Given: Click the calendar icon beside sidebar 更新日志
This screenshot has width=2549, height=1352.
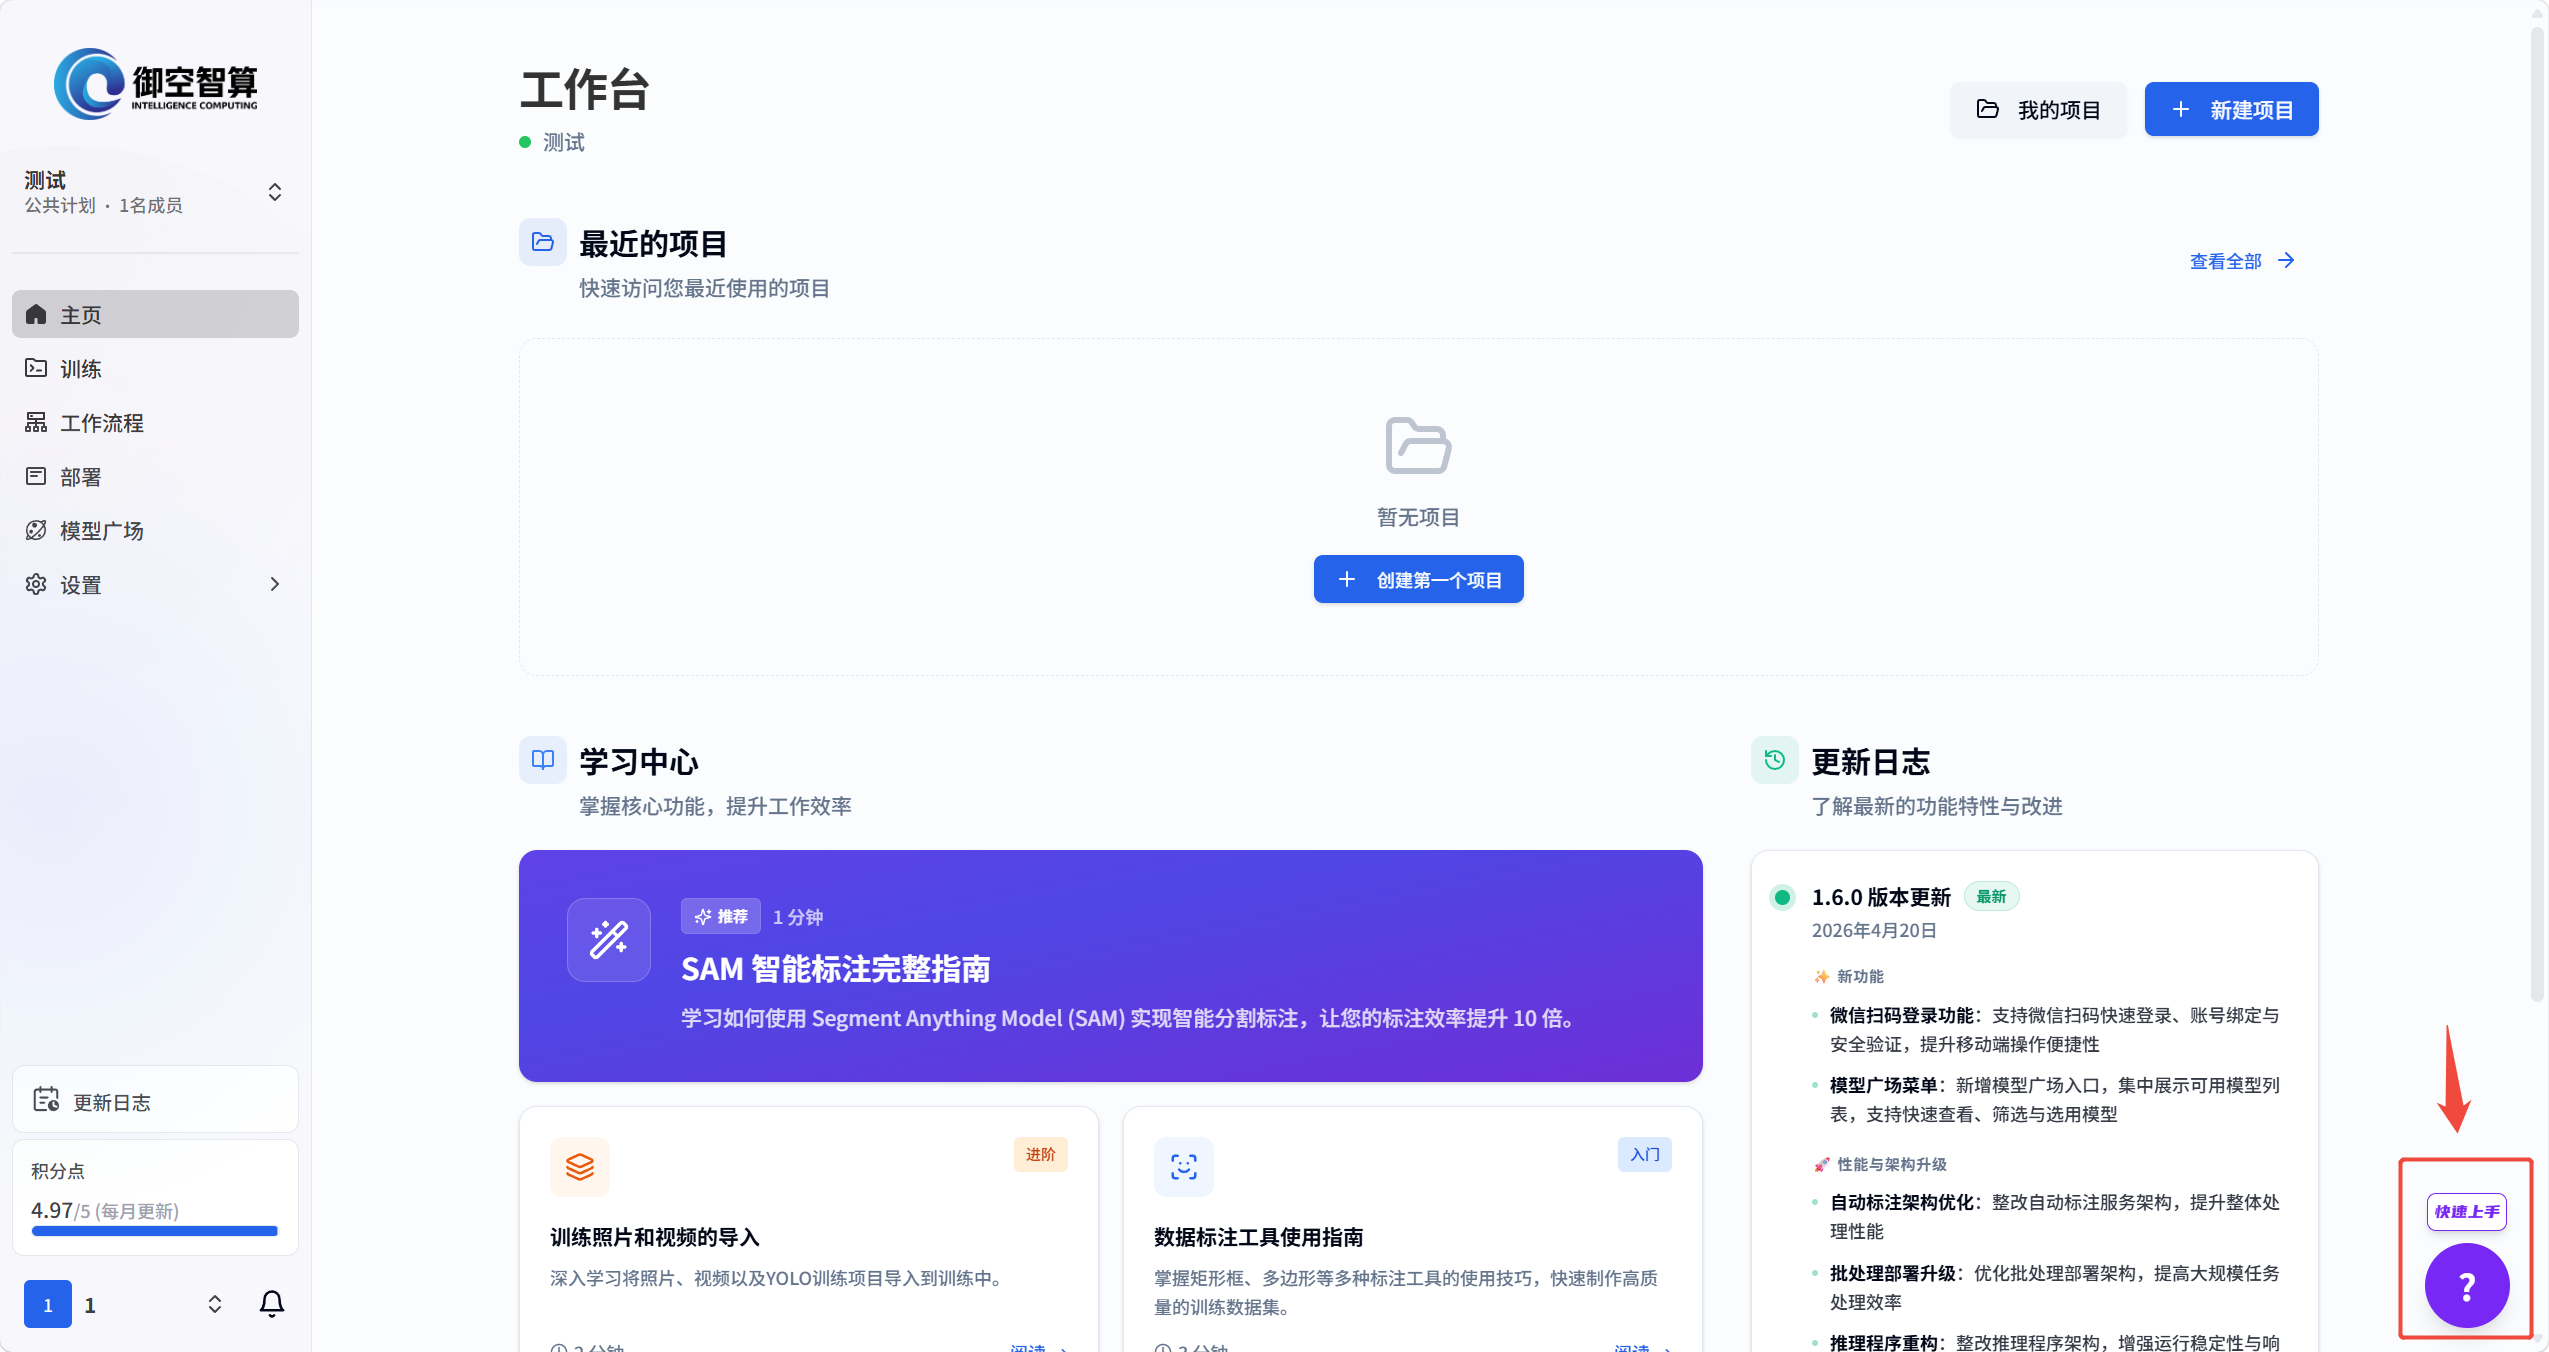Looking at the screenshot, I should click(46, 1100).
